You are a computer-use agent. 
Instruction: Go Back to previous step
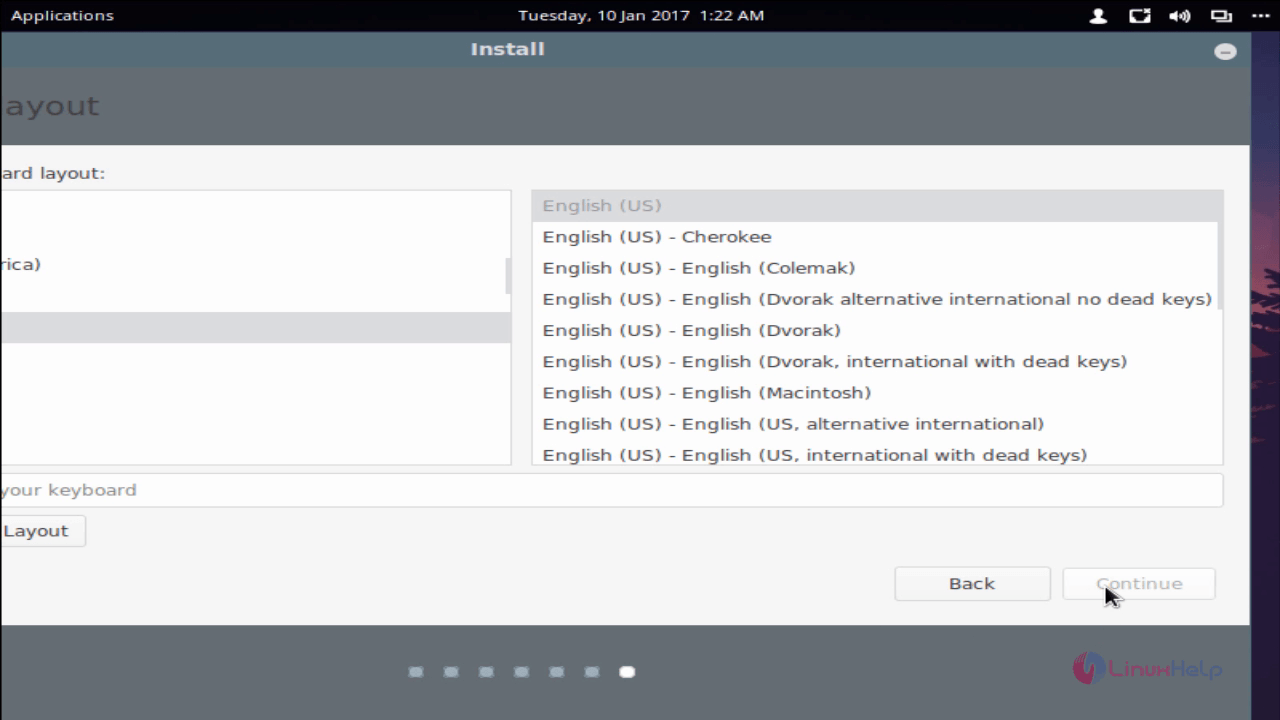972,584
